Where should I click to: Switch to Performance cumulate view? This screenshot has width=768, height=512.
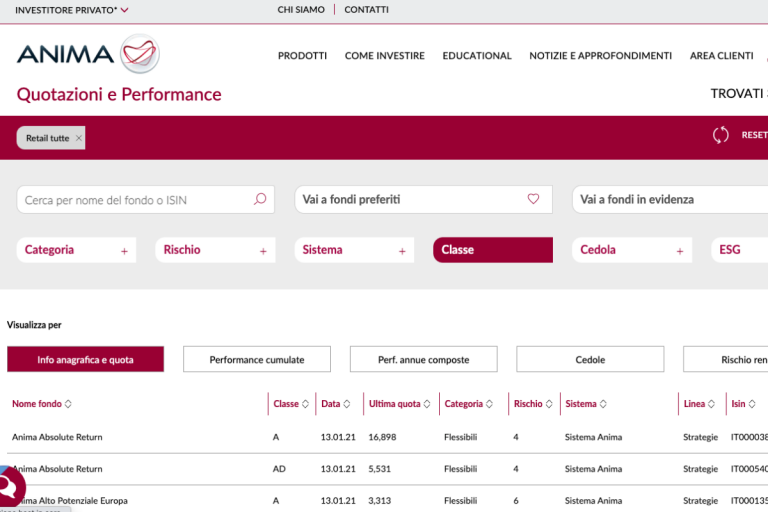click(257, 359)
